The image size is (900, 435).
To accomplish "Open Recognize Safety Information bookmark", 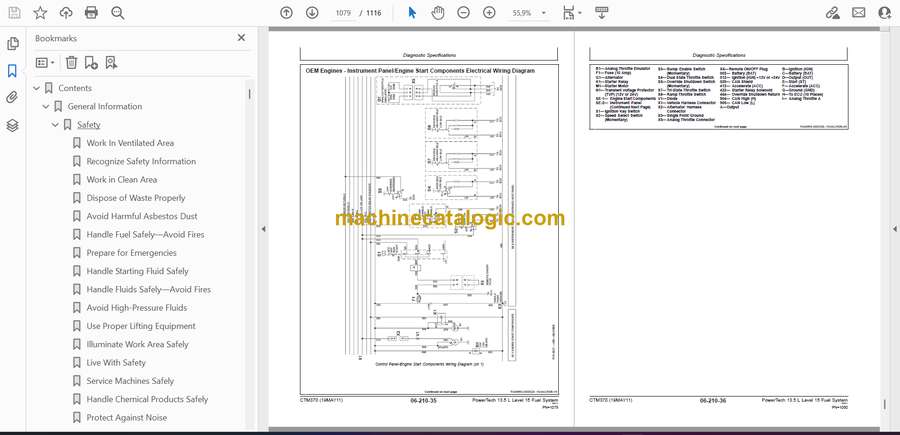I will pyautogui.click(x=141, y=161).
